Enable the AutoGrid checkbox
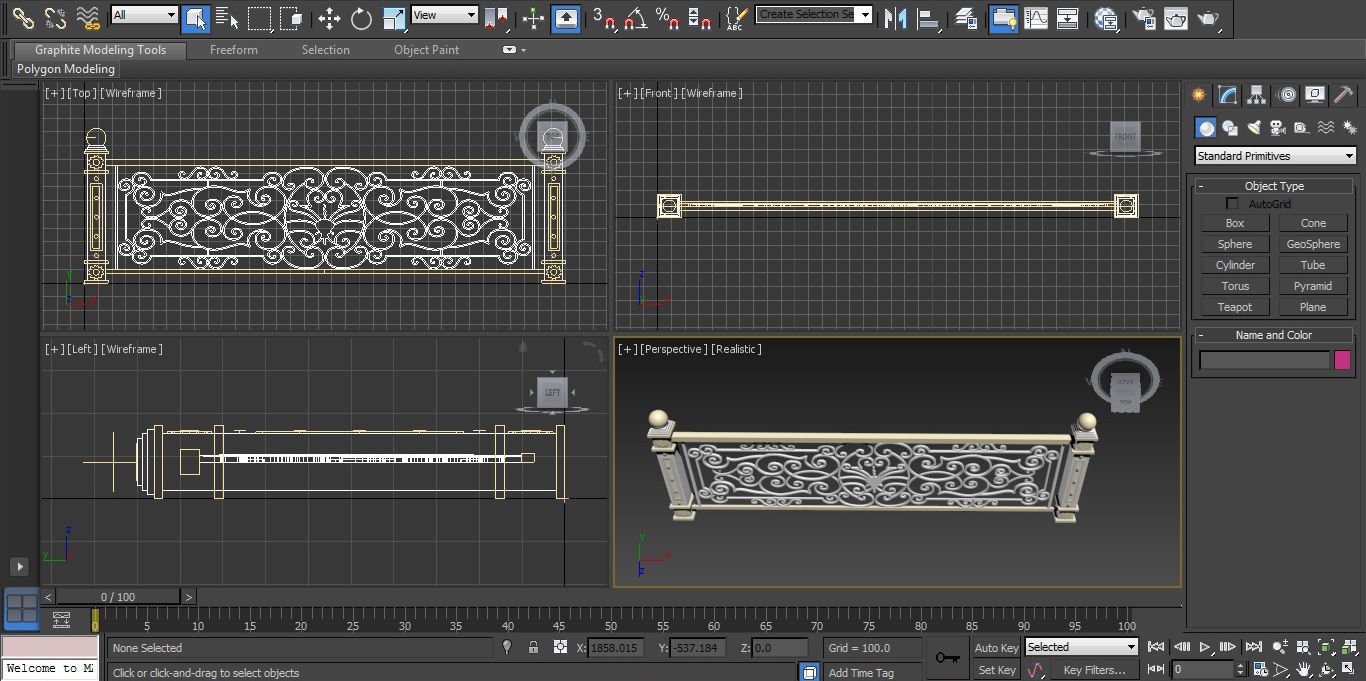The height and width of the screenshot is (681, 1366). click(x=1232, y=204)
